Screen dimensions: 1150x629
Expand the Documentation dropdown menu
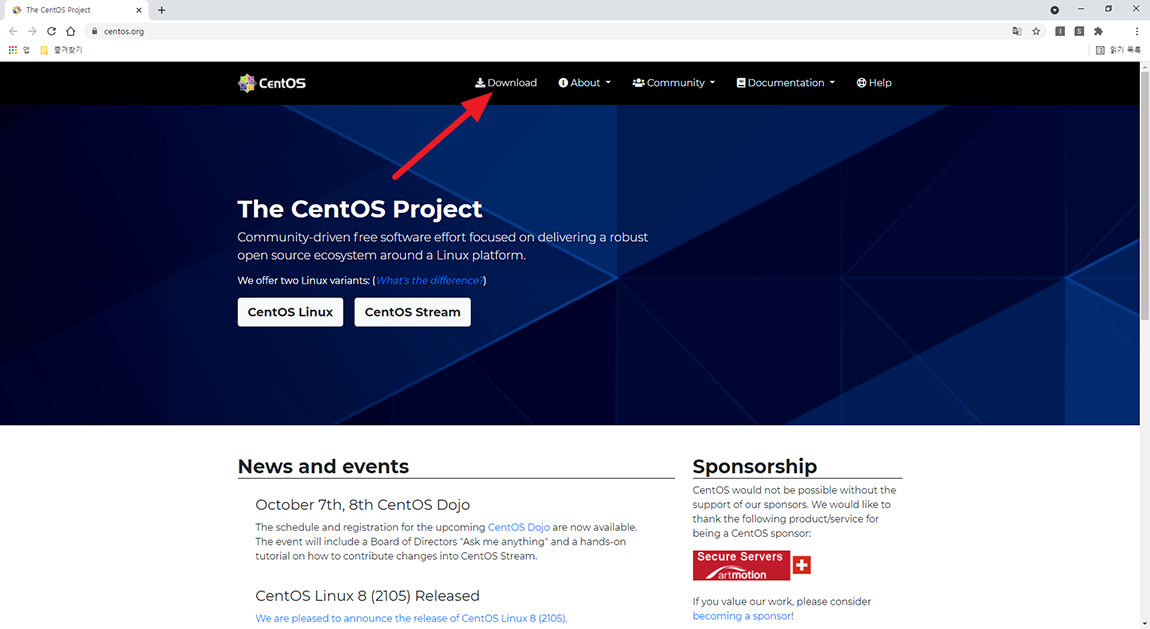point(785,83)
